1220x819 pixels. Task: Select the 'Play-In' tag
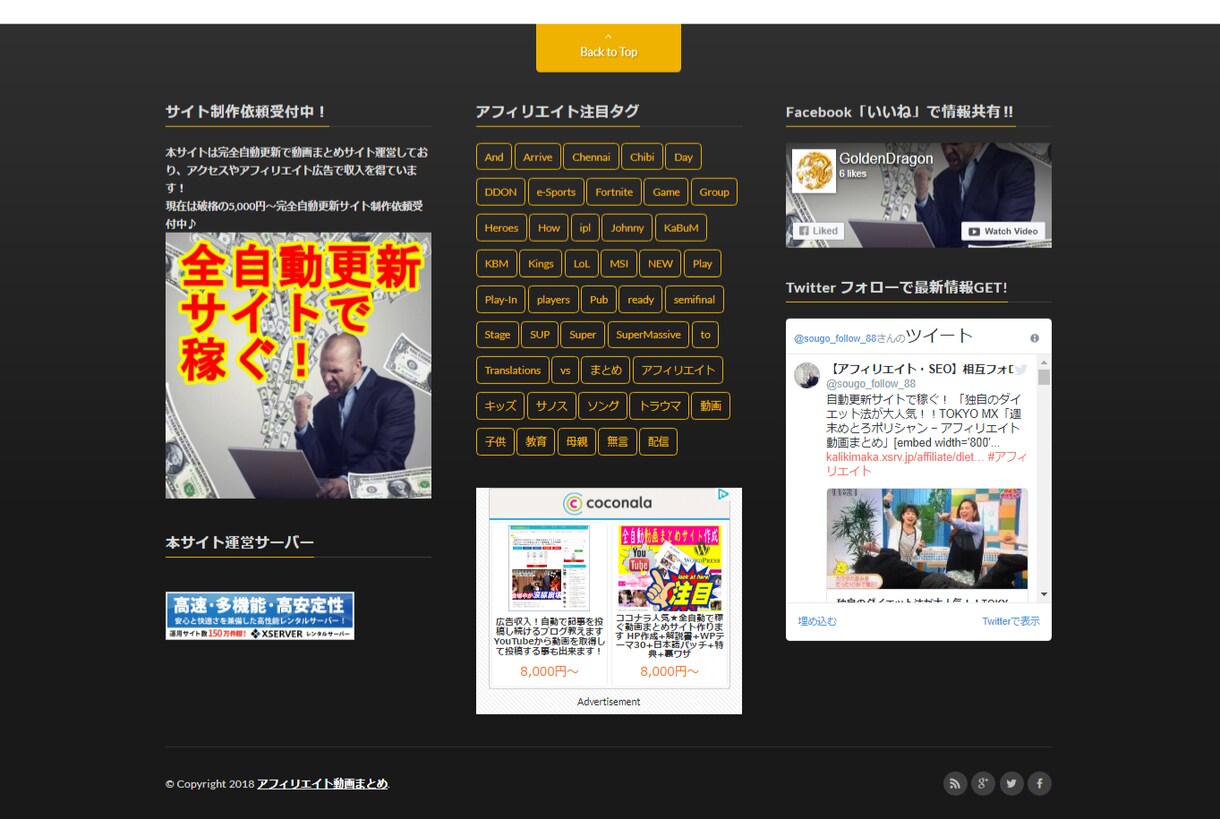(501, 299)
